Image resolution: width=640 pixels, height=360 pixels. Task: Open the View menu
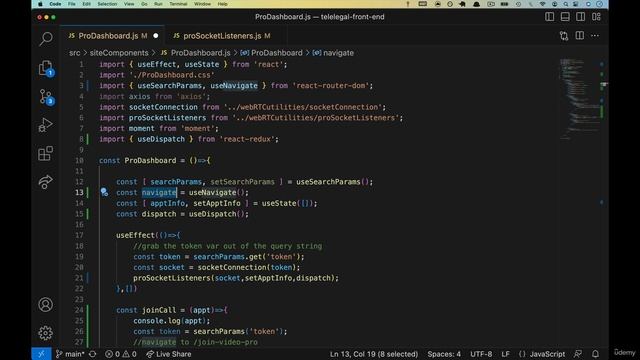(x=129, y=4)
